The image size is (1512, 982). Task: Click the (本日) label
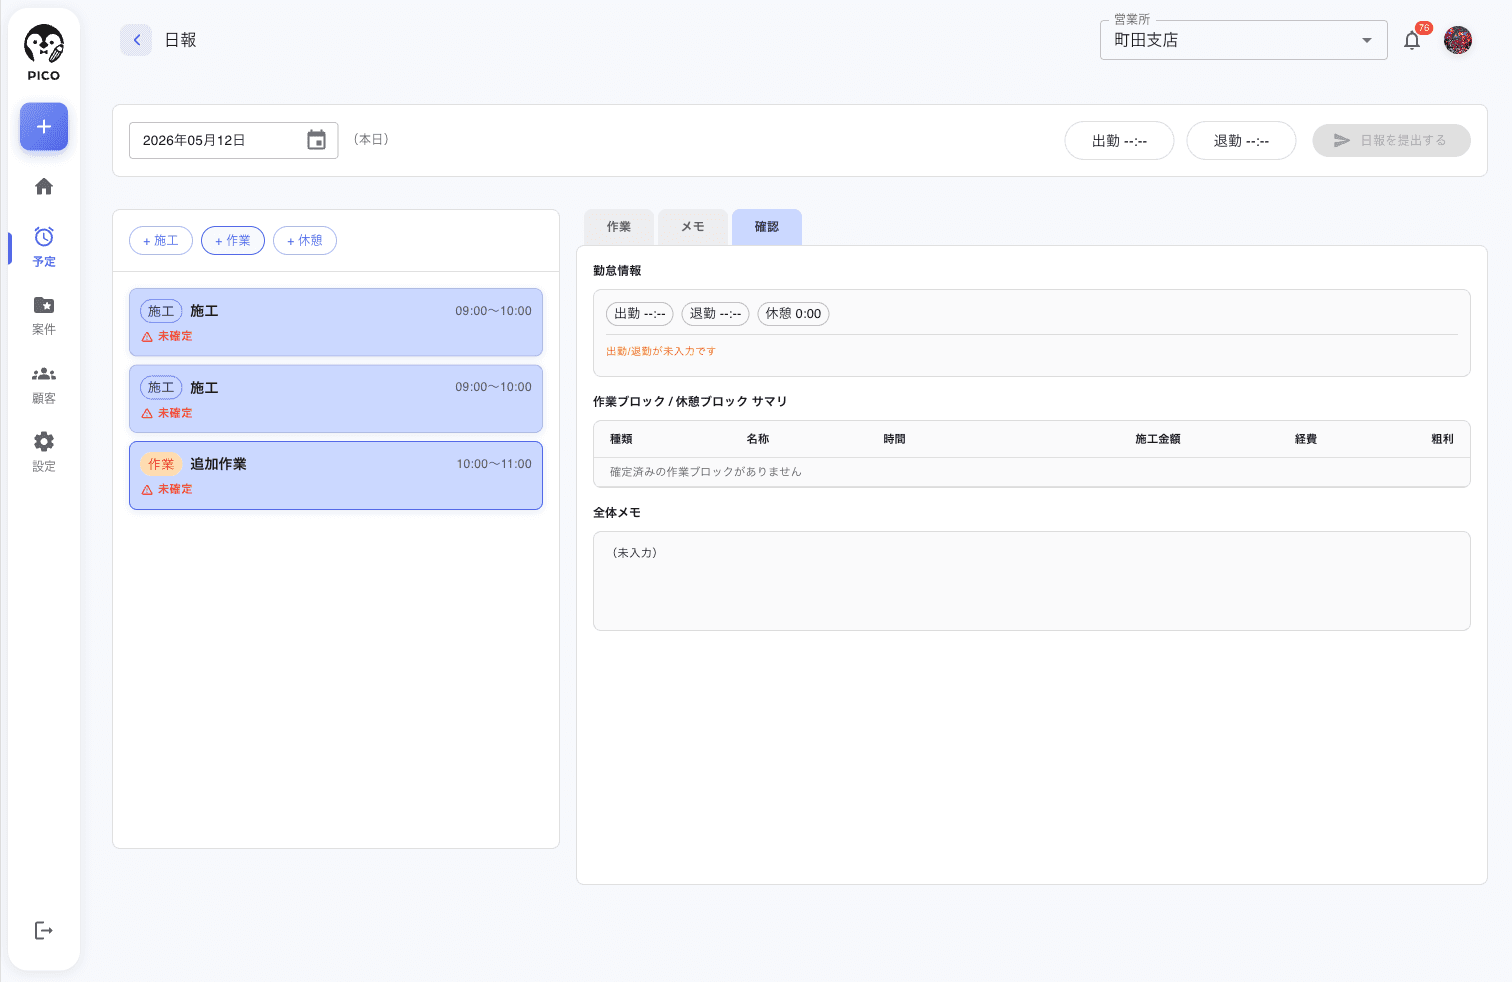click(371, 140)
